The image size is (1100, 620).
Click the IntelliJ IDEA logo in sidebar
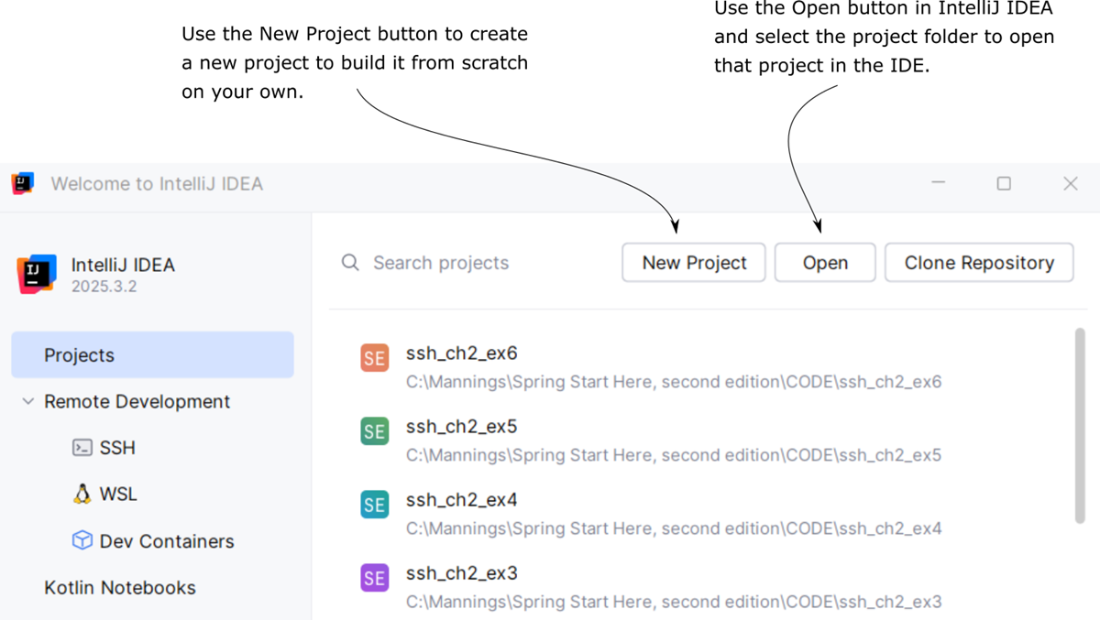click(x=37, y=274)
